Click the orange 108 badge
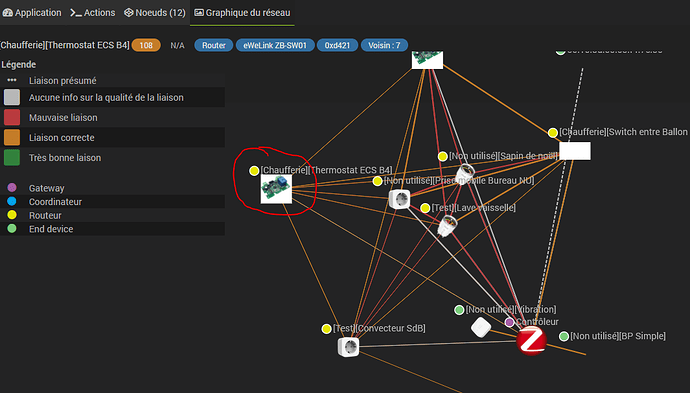Screen dimensions: 690x393 tap(146, 45)
